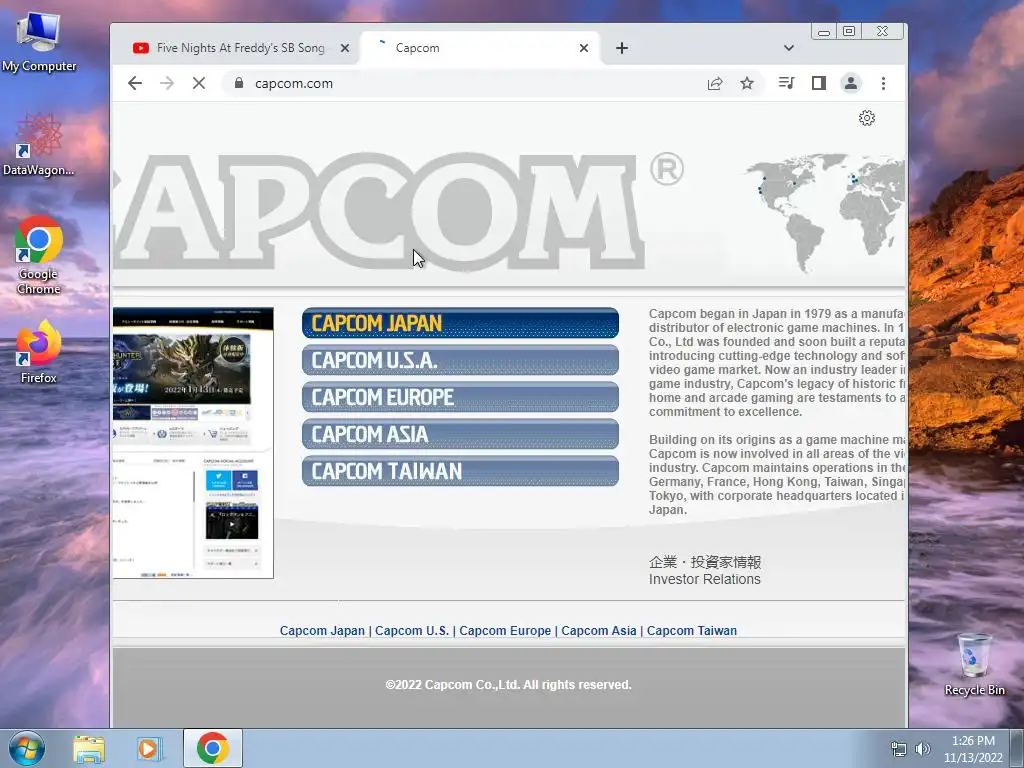Open the Capcom Asia footer link
The image size is (1024, 768).
[599, 631]
